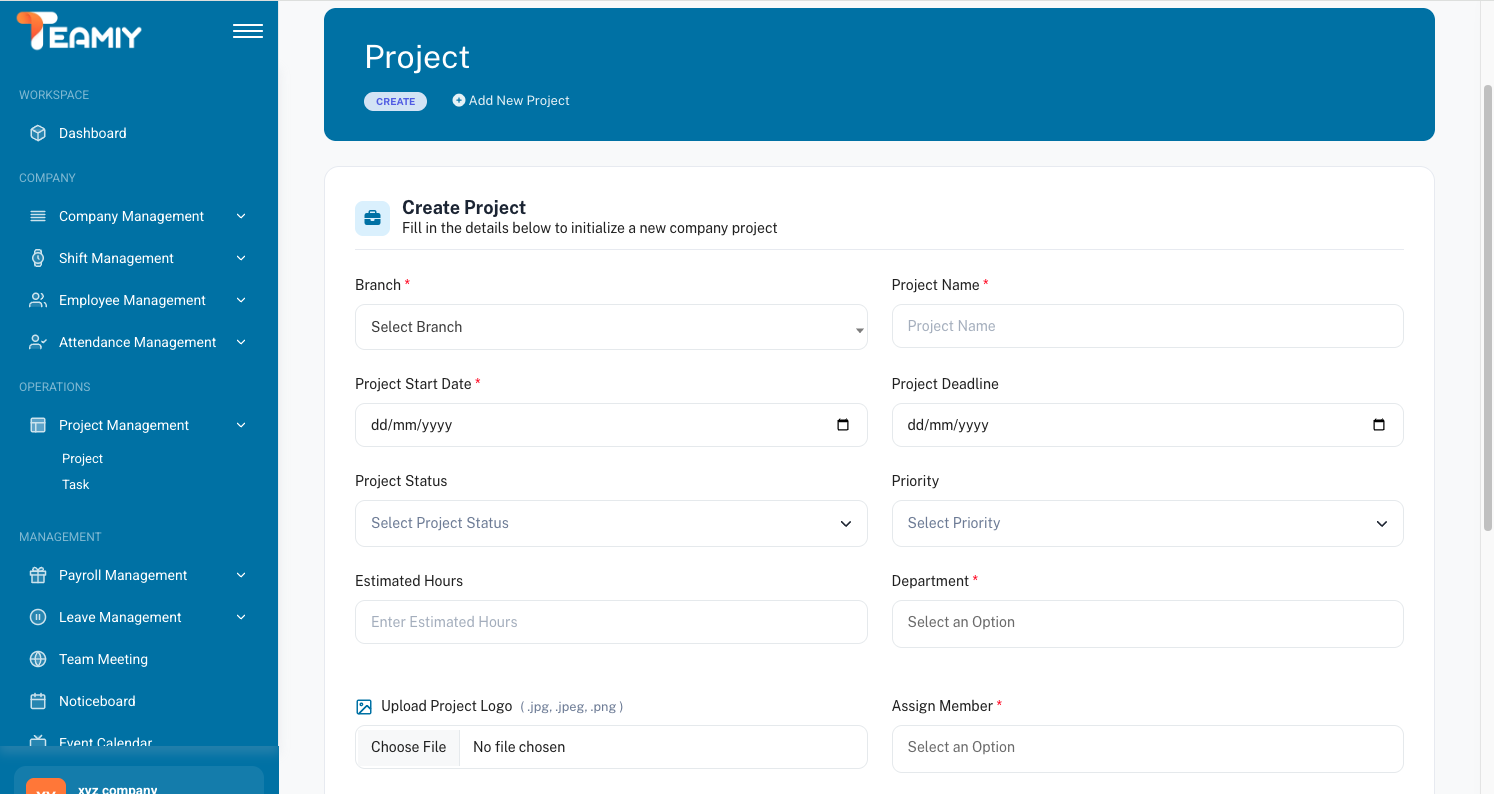This screenshot has height=794, width=1494.
Task: Open calendar picker for Project Deadline
Action: point(1378,425)
